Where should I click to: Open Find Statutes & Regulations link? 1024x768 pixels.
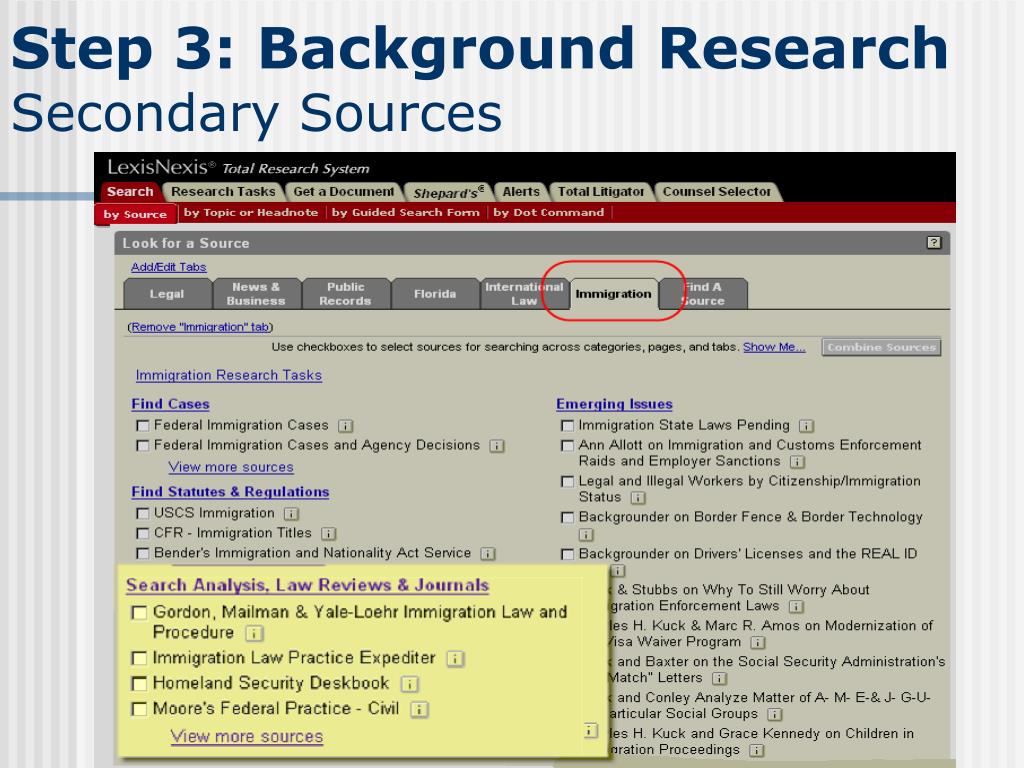230,492
